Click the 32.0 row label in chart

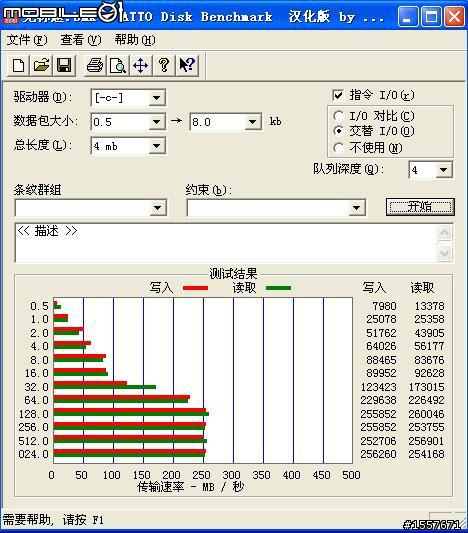coord(36,387)
